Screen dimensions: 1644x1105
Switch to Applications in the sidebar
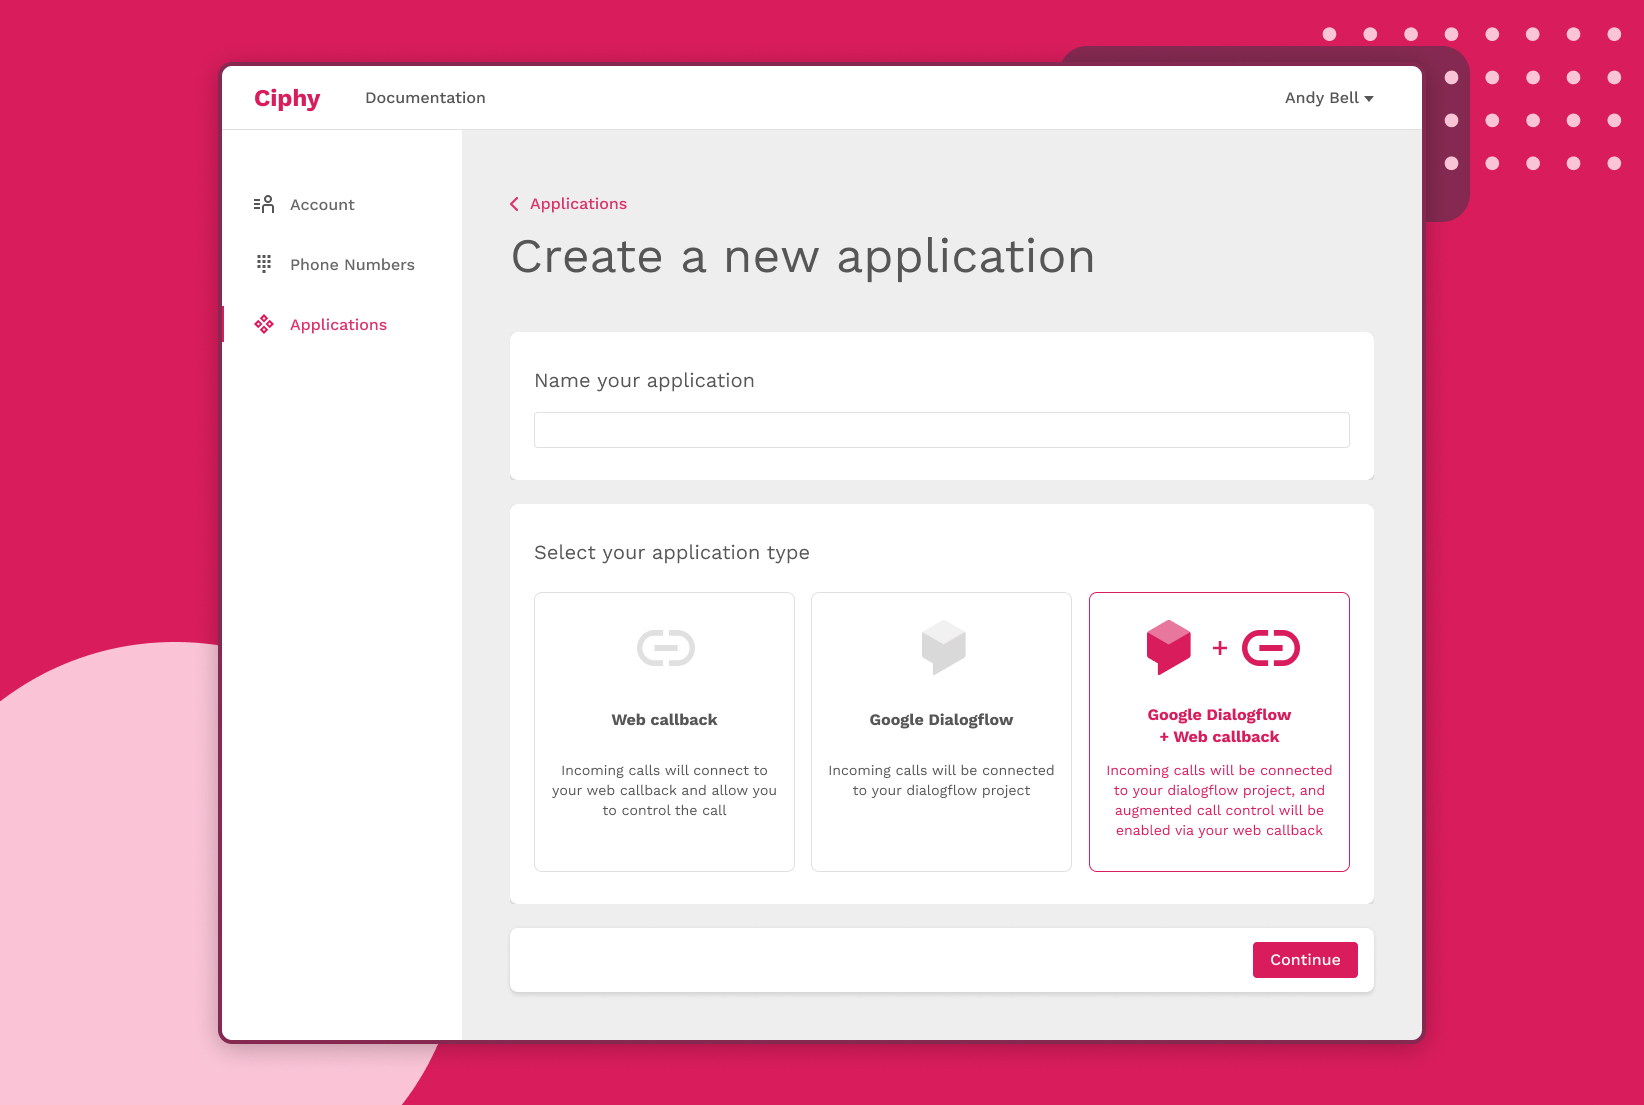pos(338,324)
